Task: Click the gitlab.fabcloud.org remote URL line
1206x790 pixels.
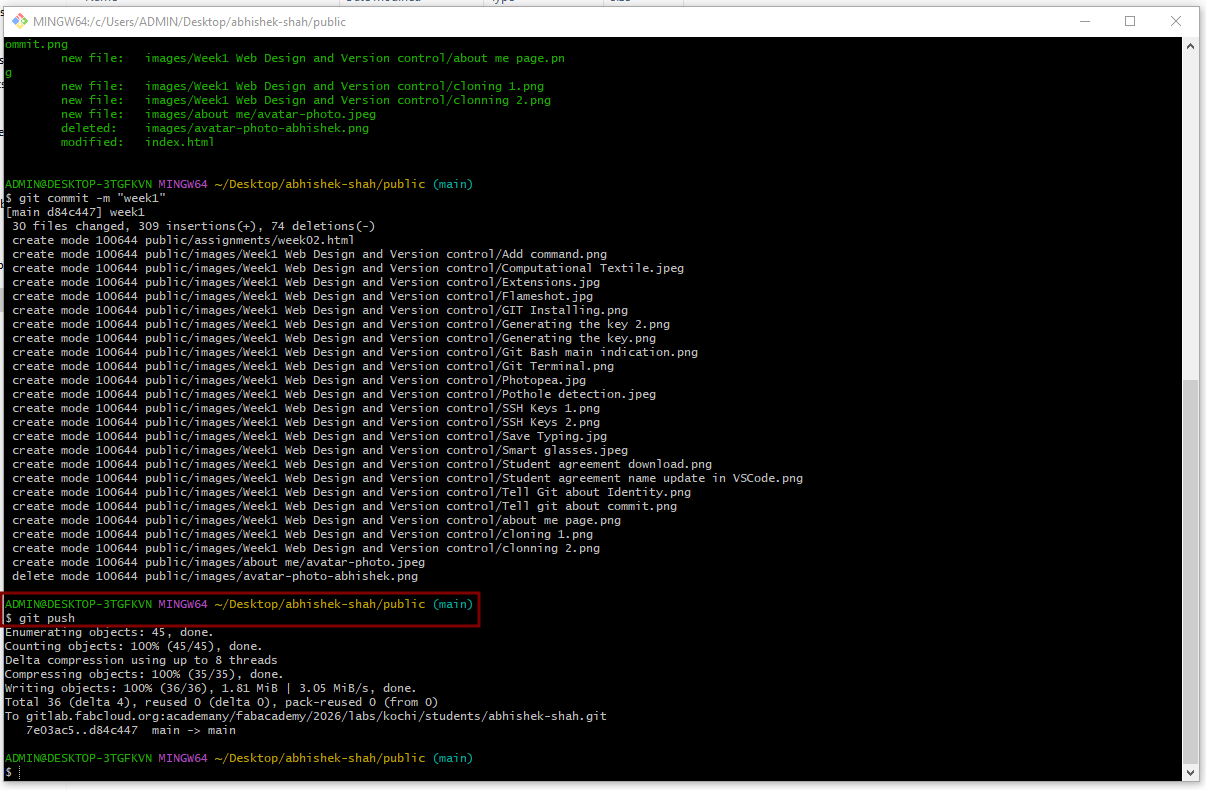Action: [x=306, y=716]
